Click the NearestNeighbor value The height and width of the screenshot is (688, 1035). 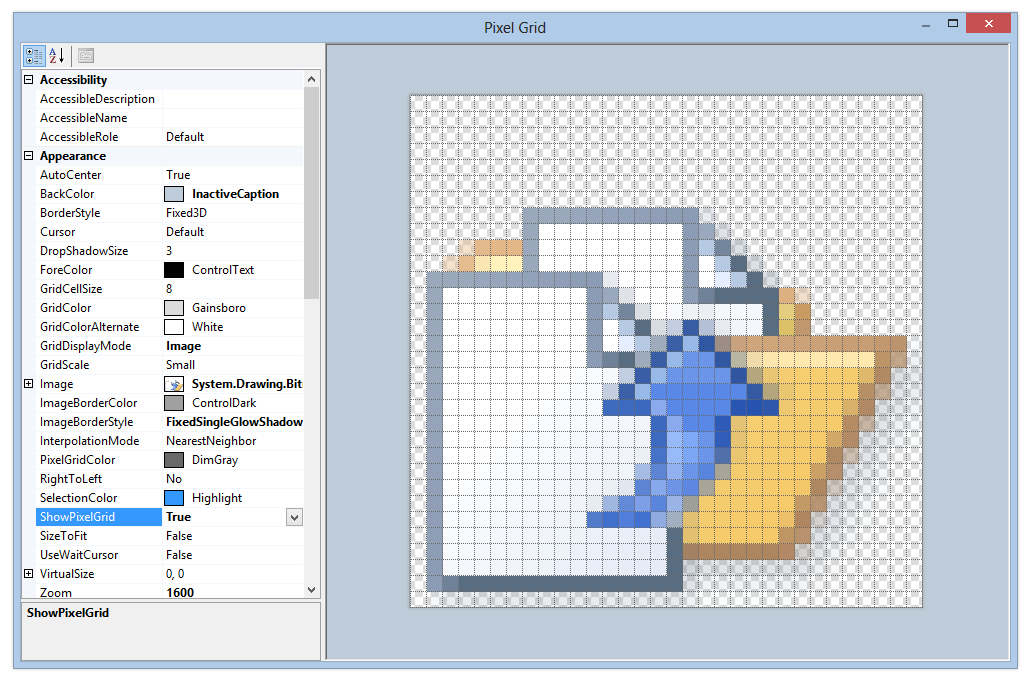211,441
